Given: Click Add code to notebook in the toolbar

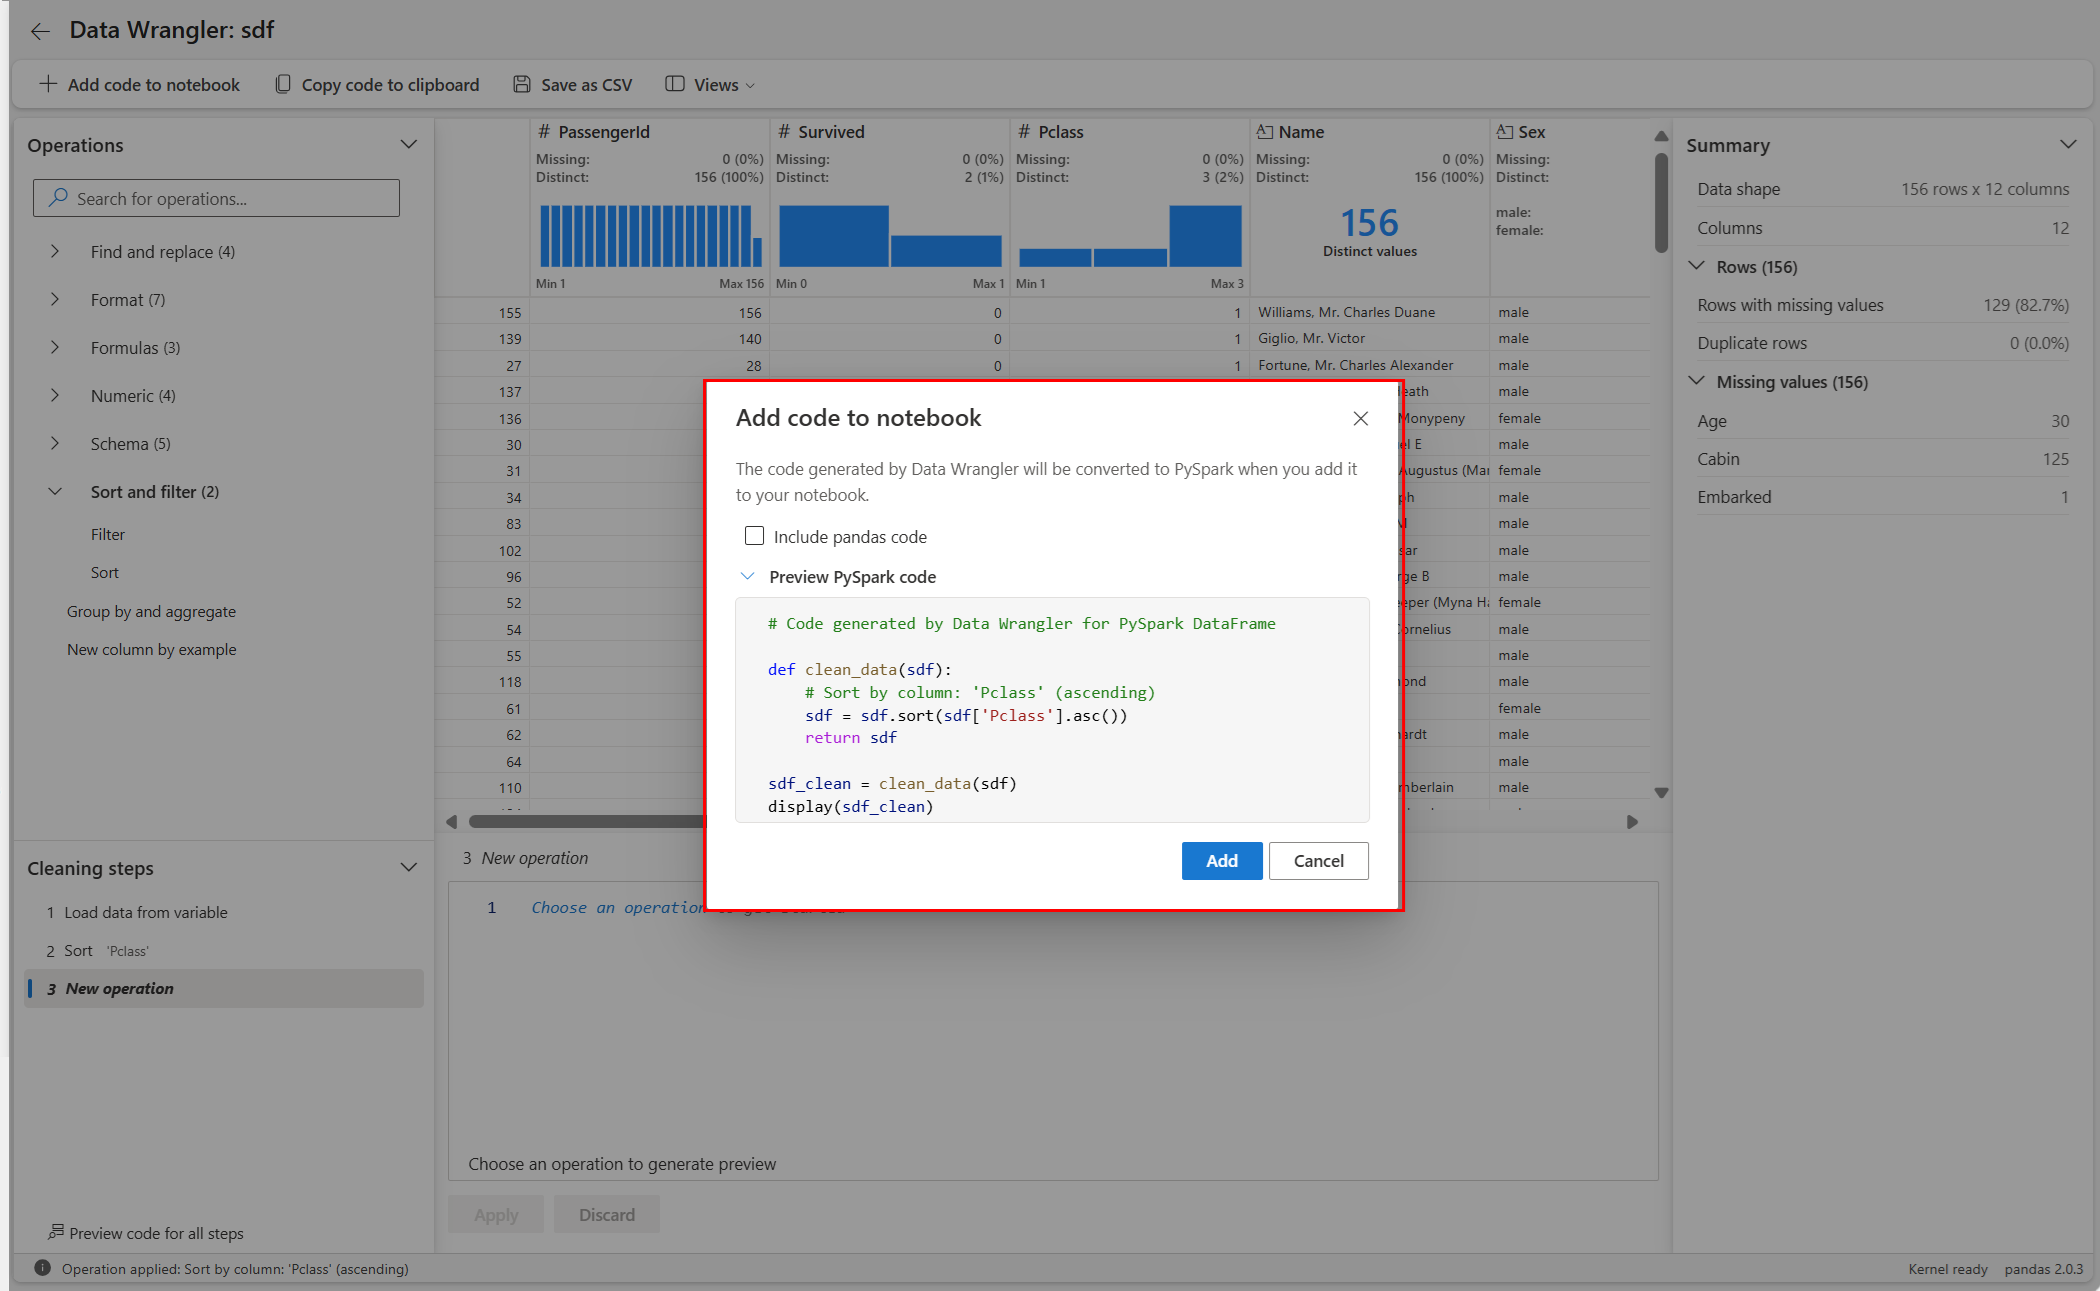Looking at the screenshot, I should click(139, 85).
